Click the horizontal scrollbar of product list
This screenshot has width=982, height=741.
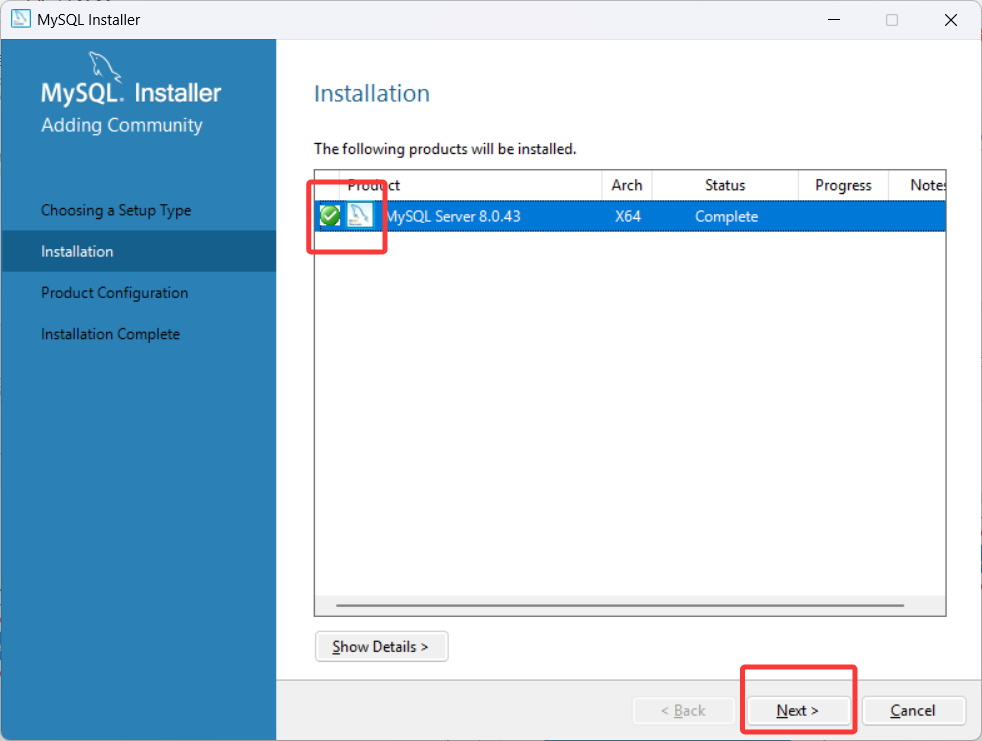point(620,606)
